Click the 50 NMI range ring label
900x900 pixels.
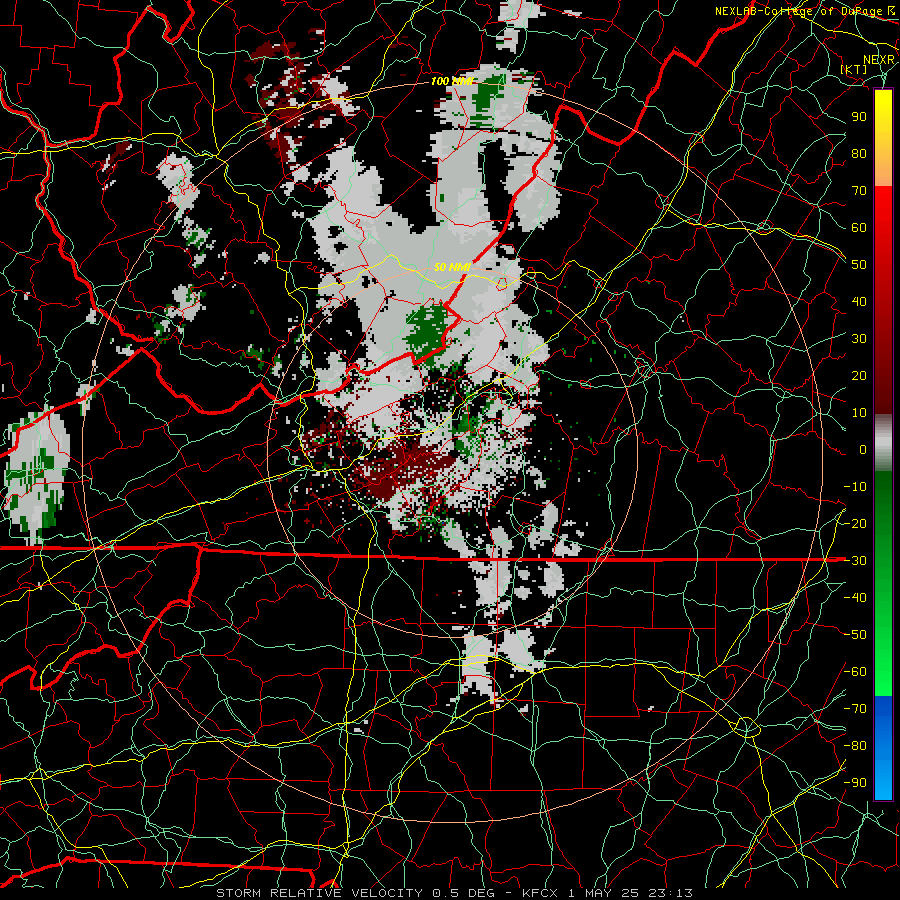[x=452, y=267]
